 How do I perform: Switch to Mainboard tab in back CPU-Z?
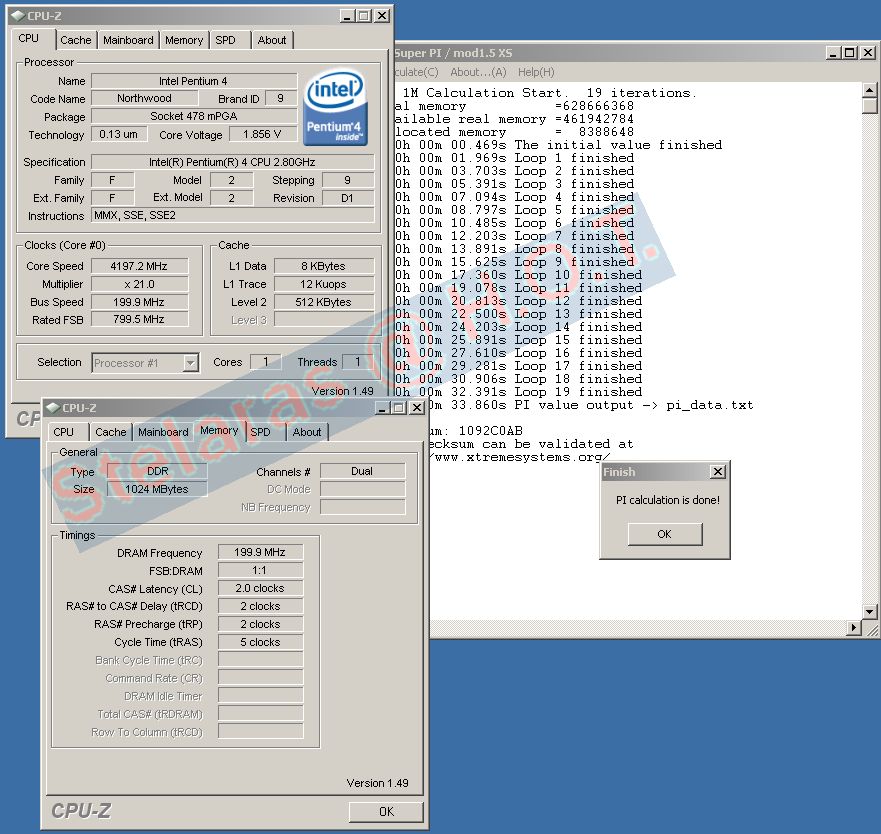(128, 40)
